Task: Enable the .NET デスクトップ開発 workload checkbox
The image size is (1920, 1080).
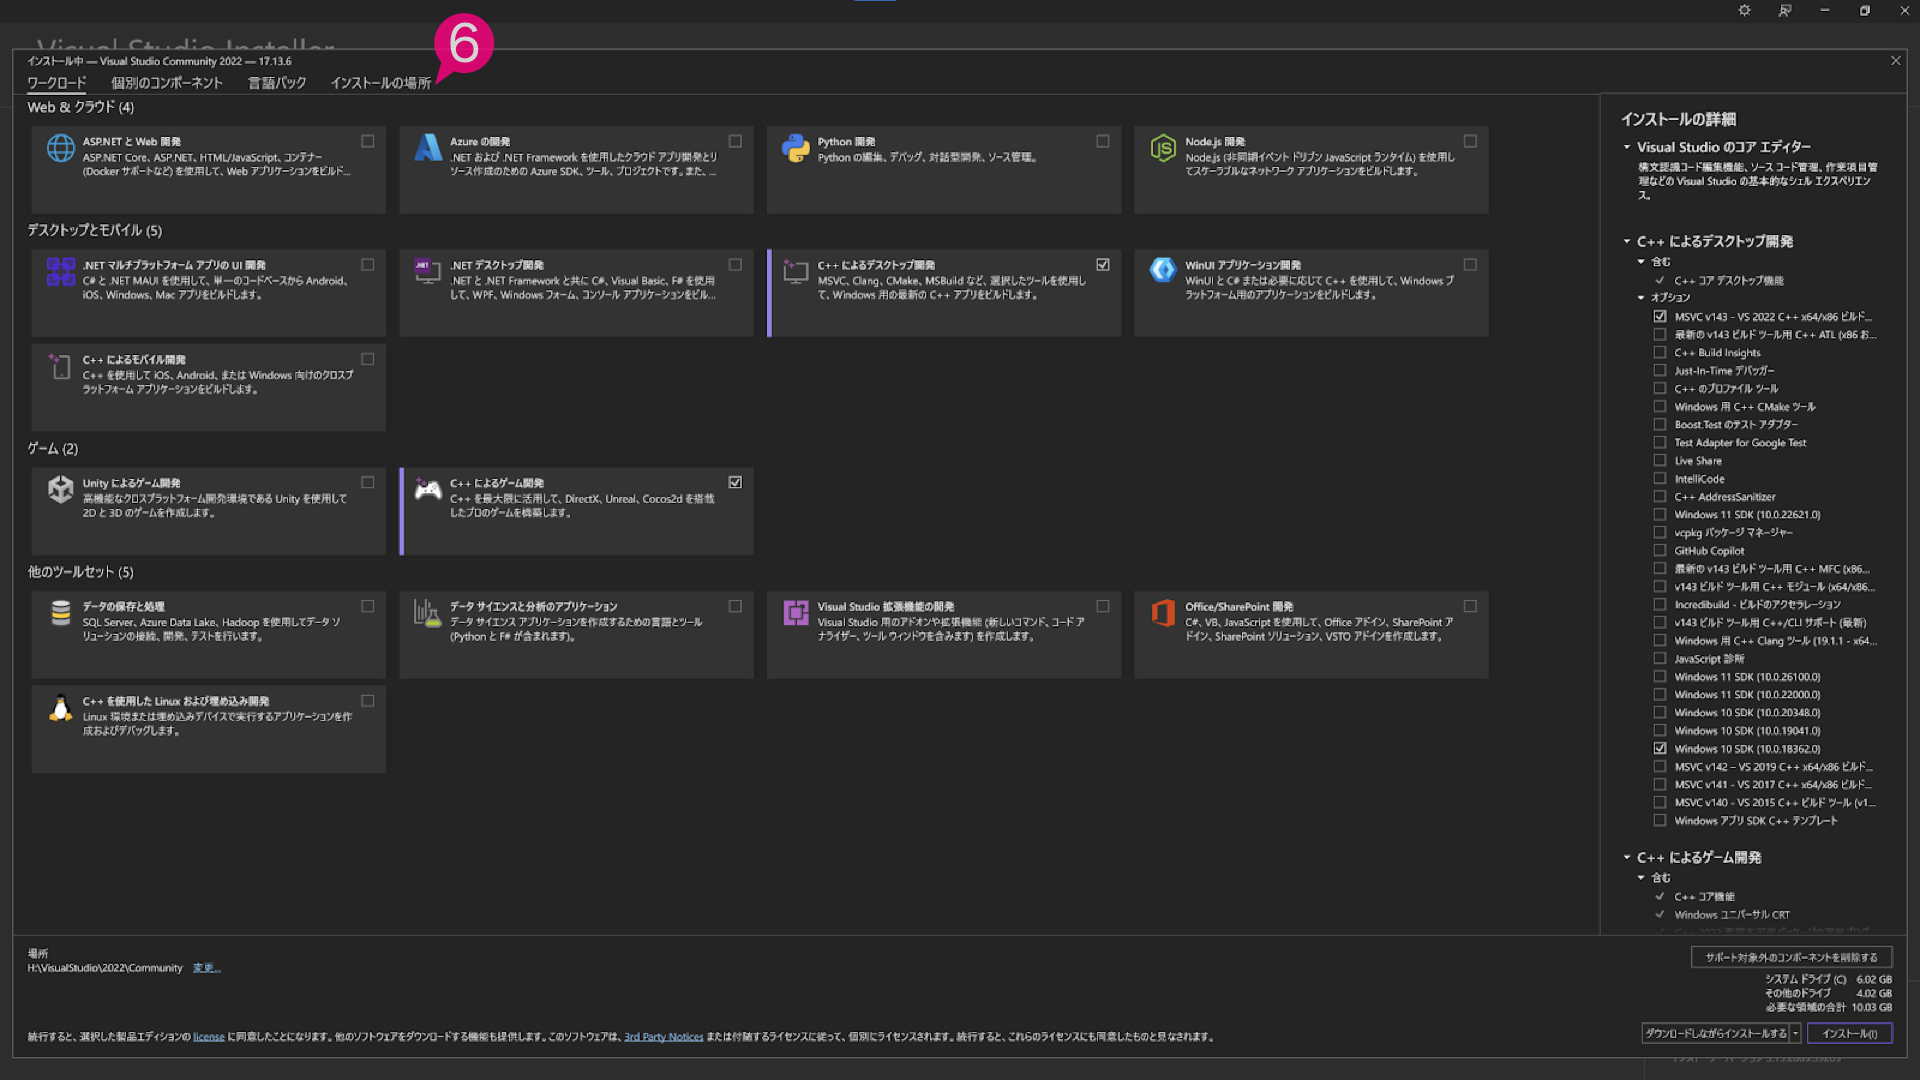Action: click(x=735, y=265)
